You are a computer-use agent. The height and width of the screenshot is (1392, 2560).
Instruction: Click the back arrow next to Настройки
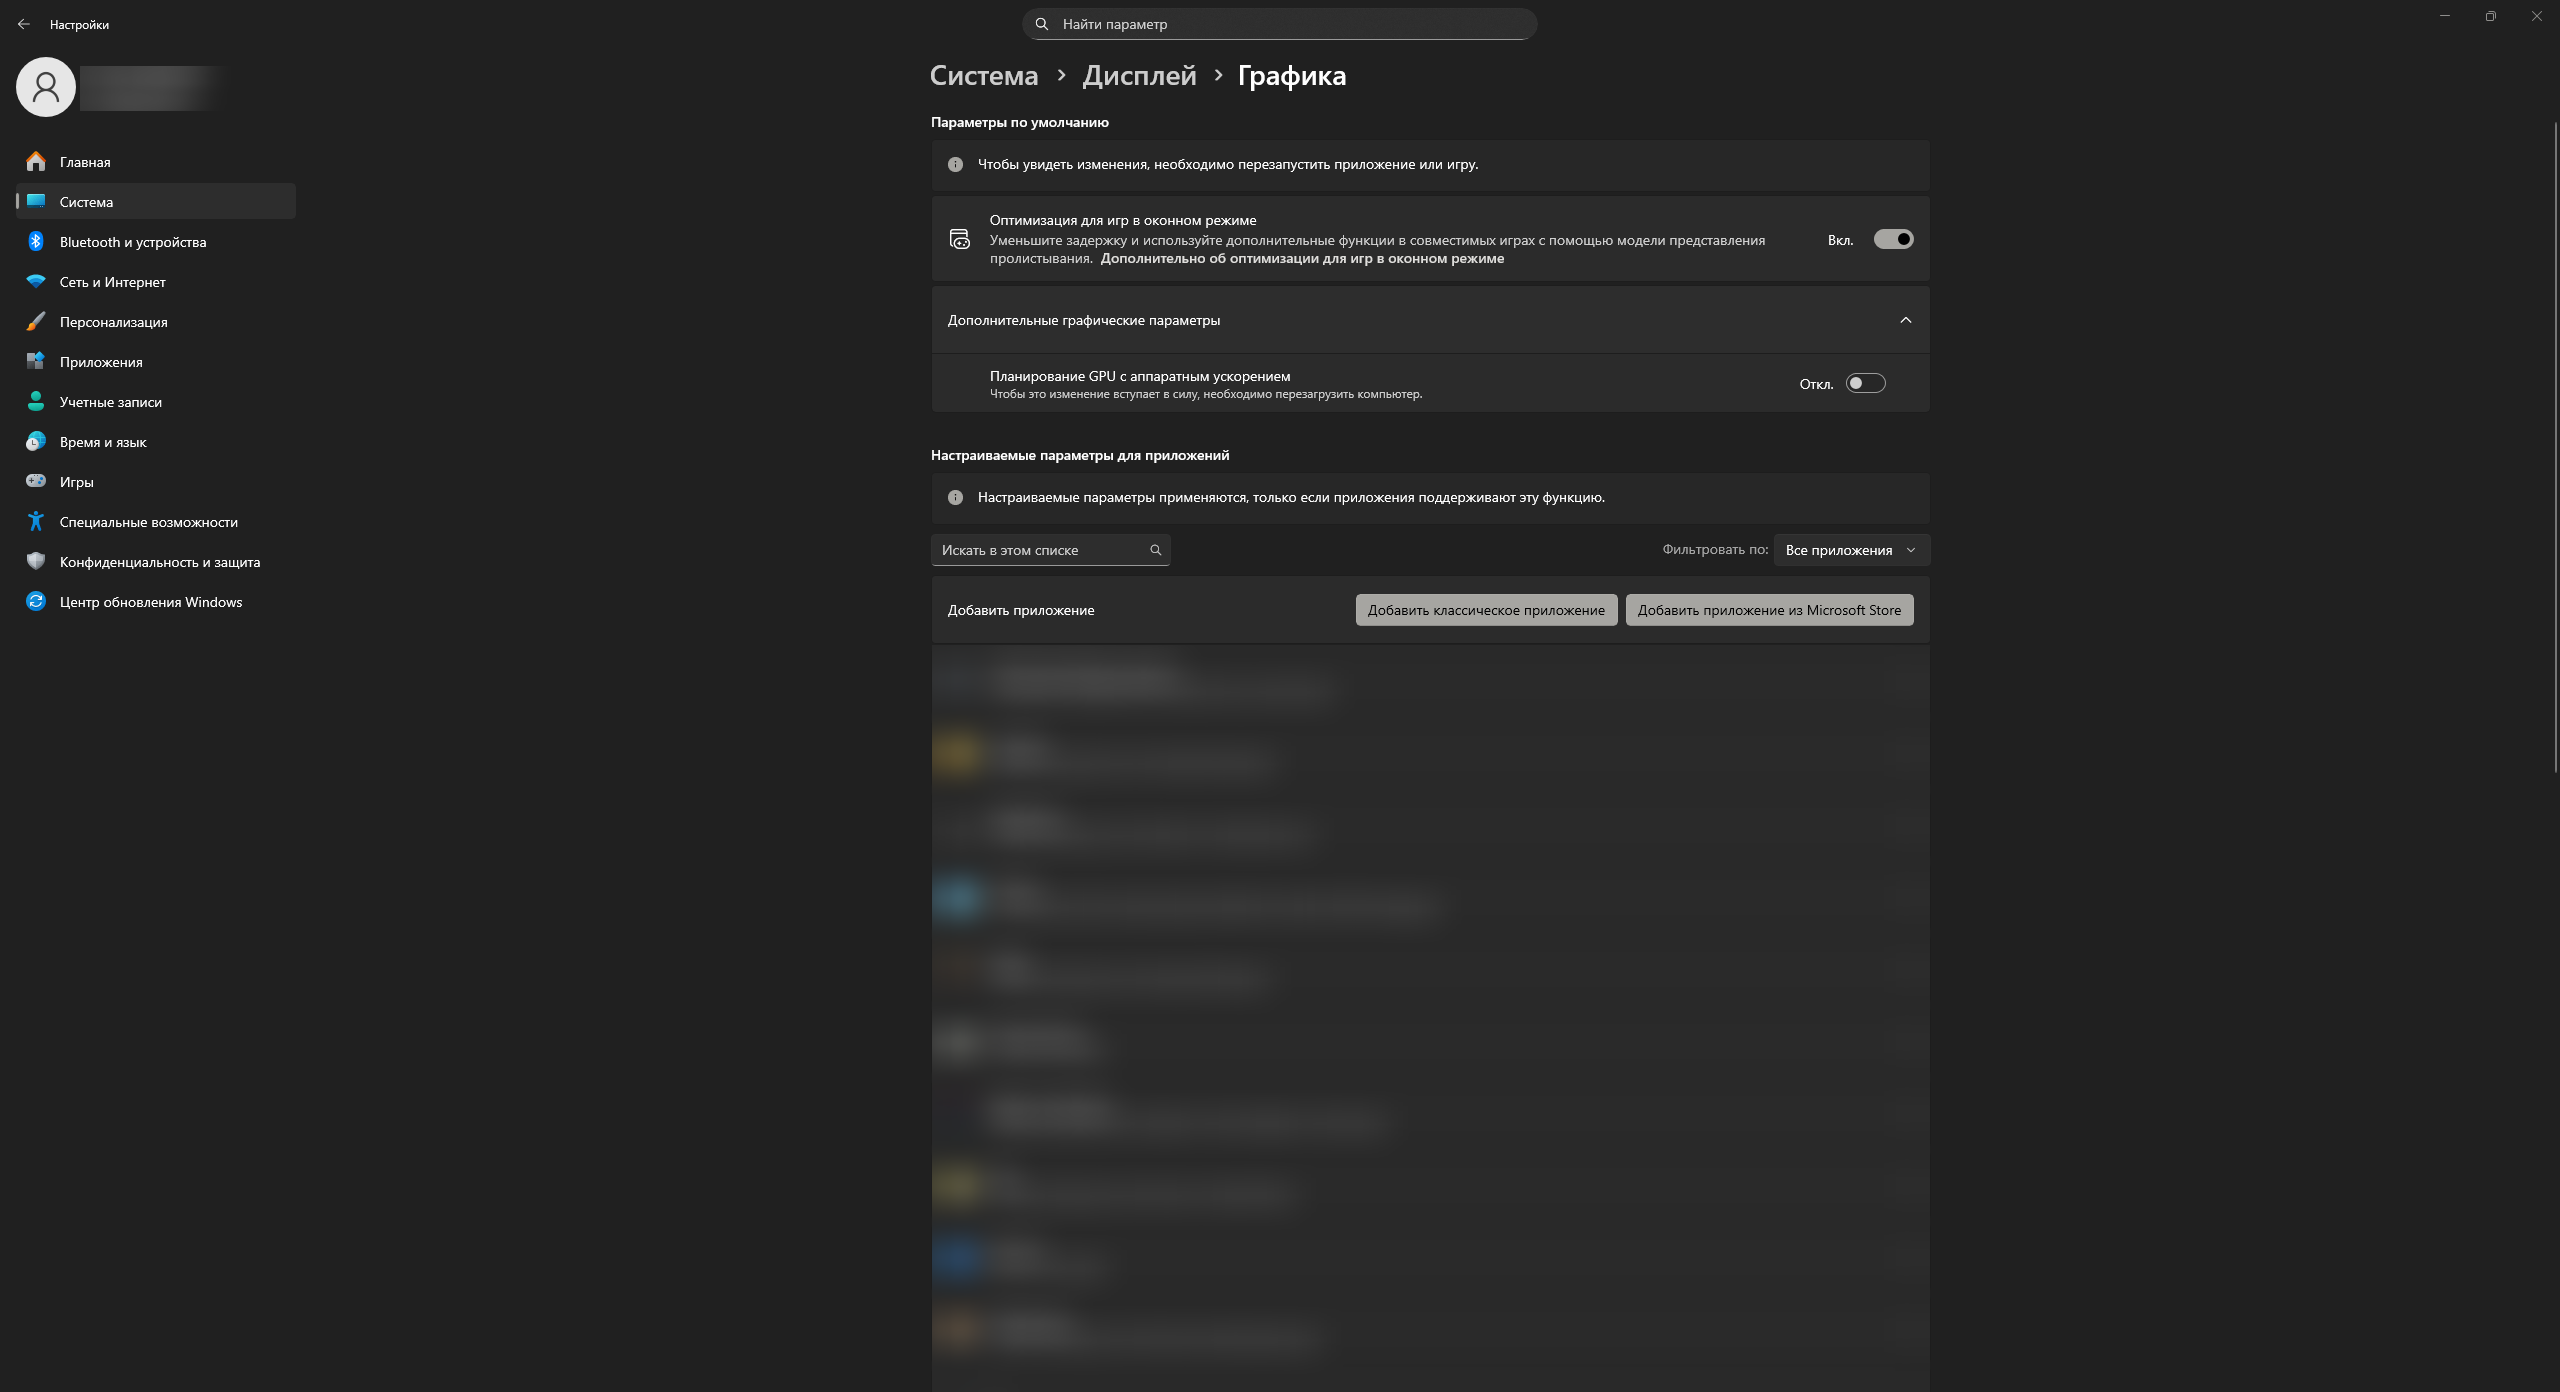point(24,24)
